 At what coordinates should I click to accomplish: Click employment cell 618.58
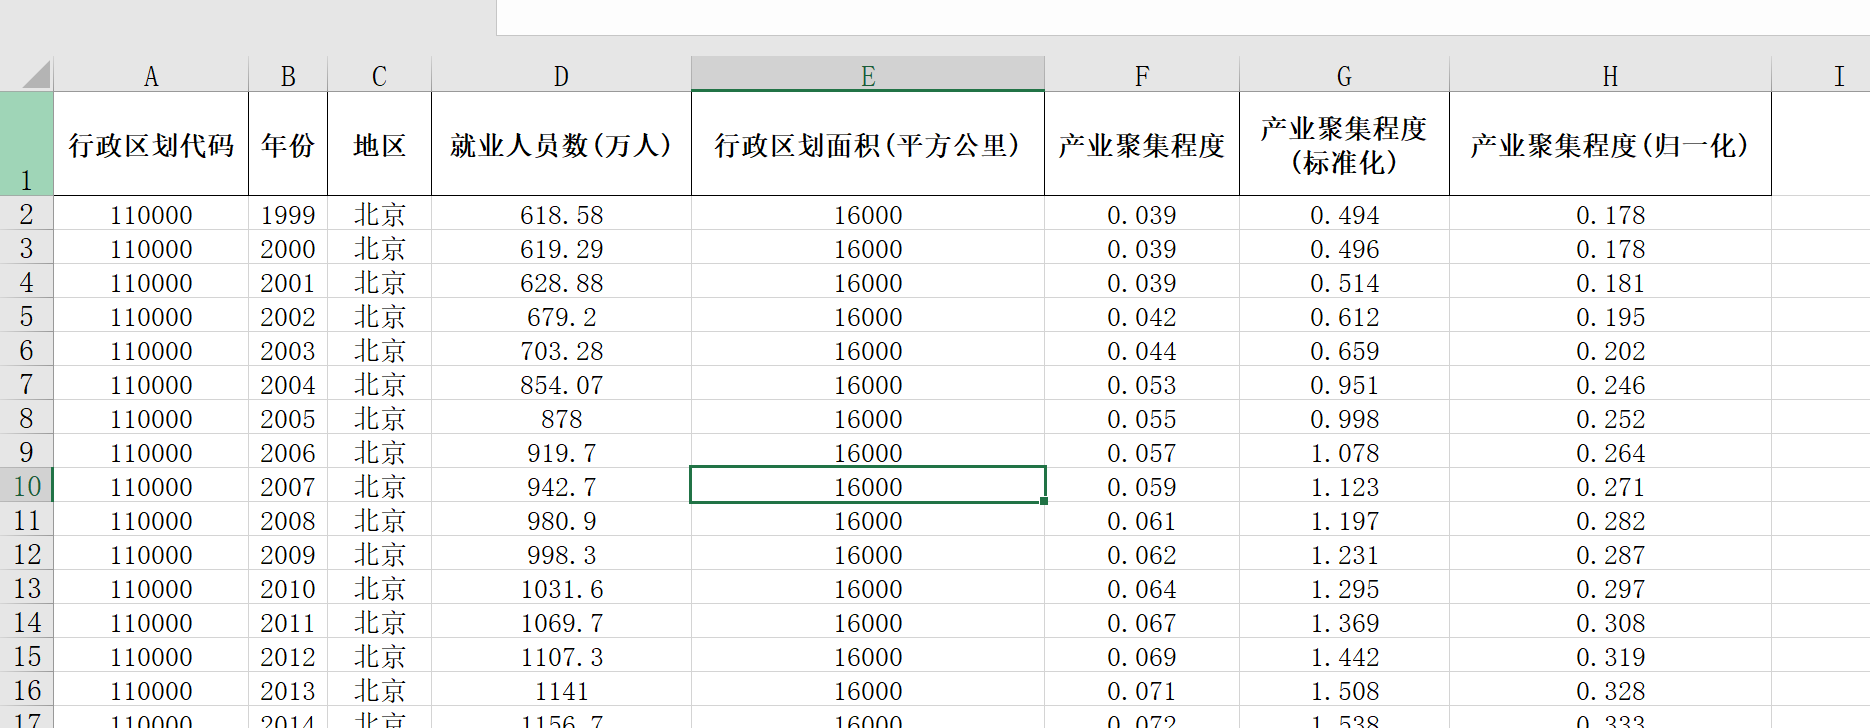561,214
